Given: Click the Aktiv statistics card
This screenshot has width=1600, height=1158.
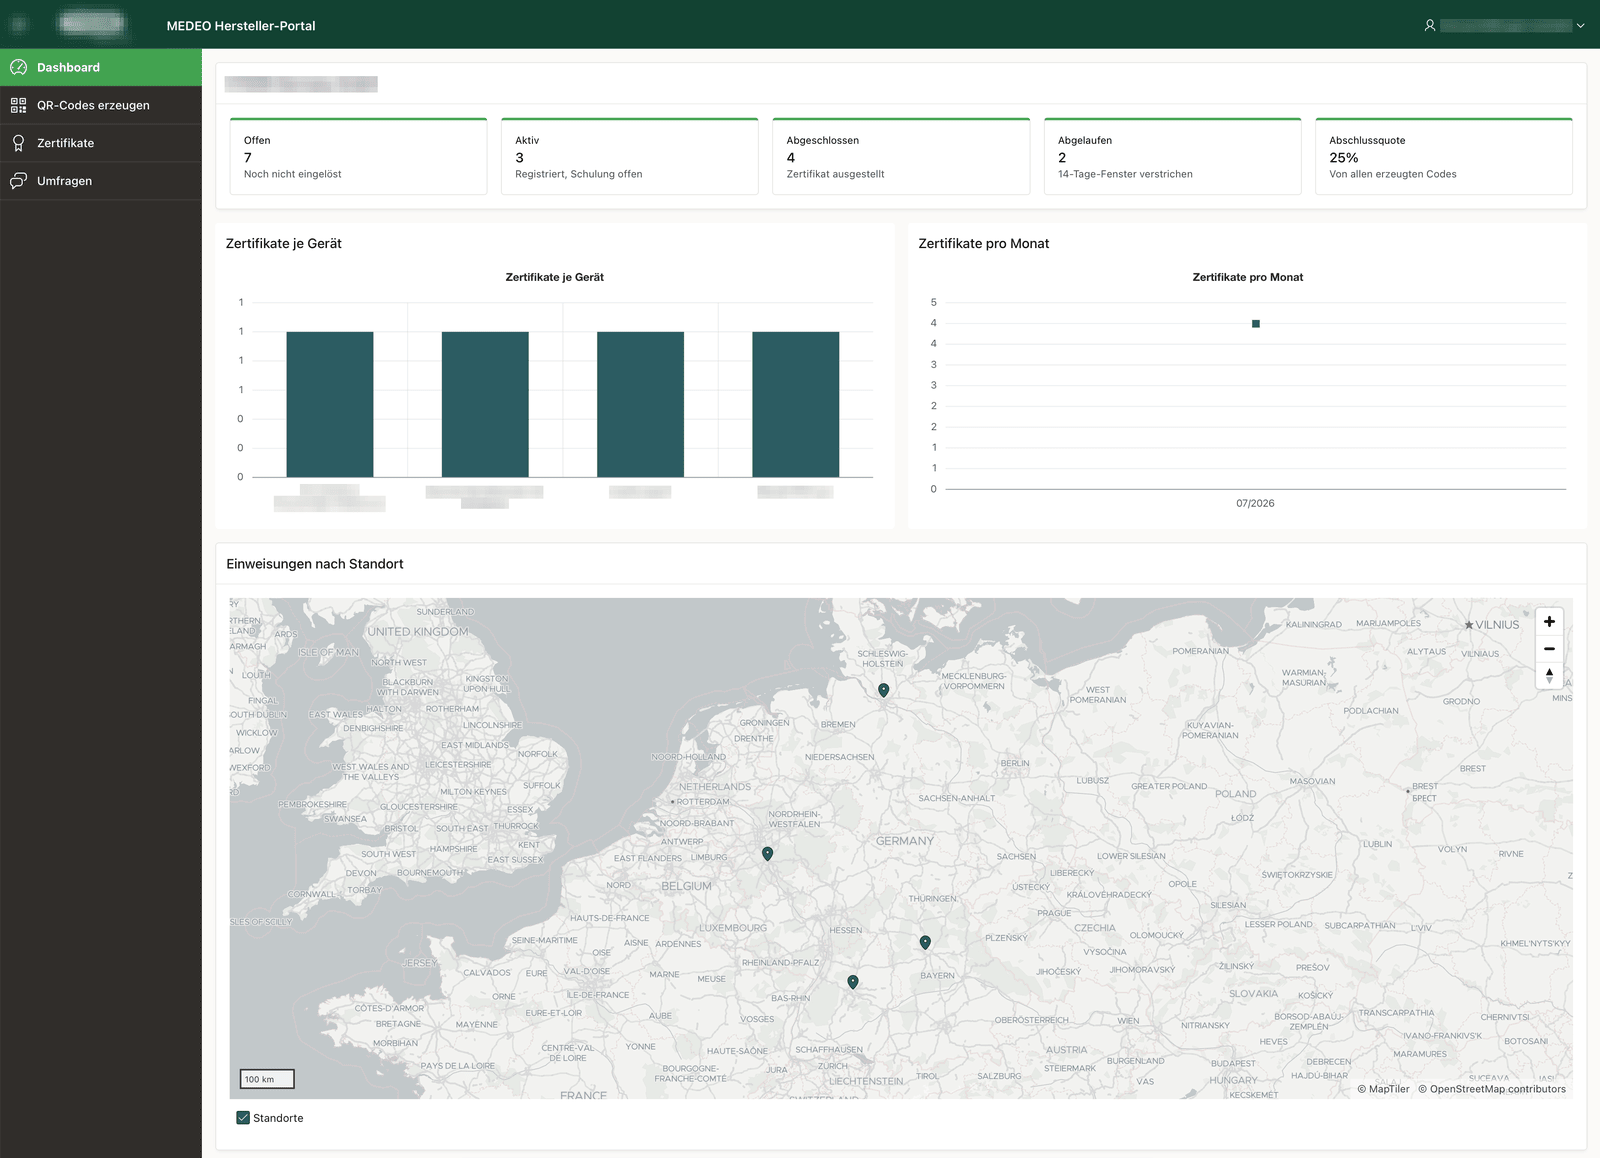Looking at the screenshot, I should coord(630,156).
